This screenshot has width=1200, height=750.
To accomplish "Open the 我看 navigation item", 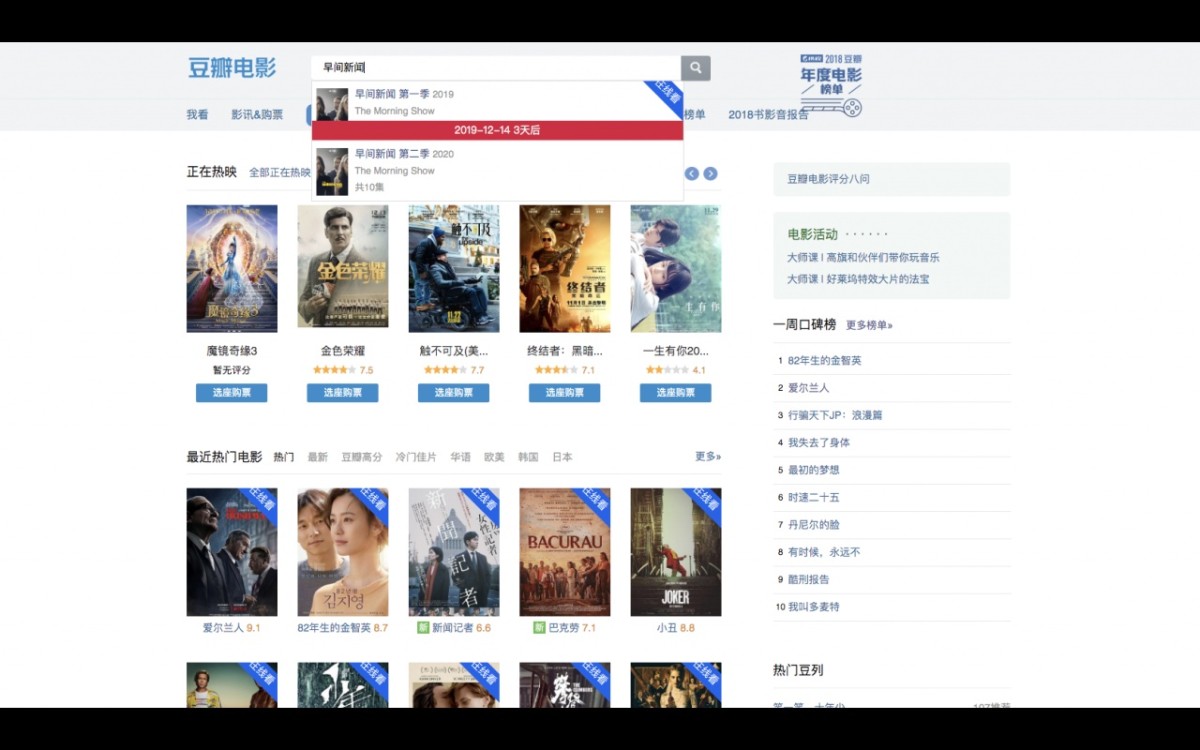I will tap(197, 115).
